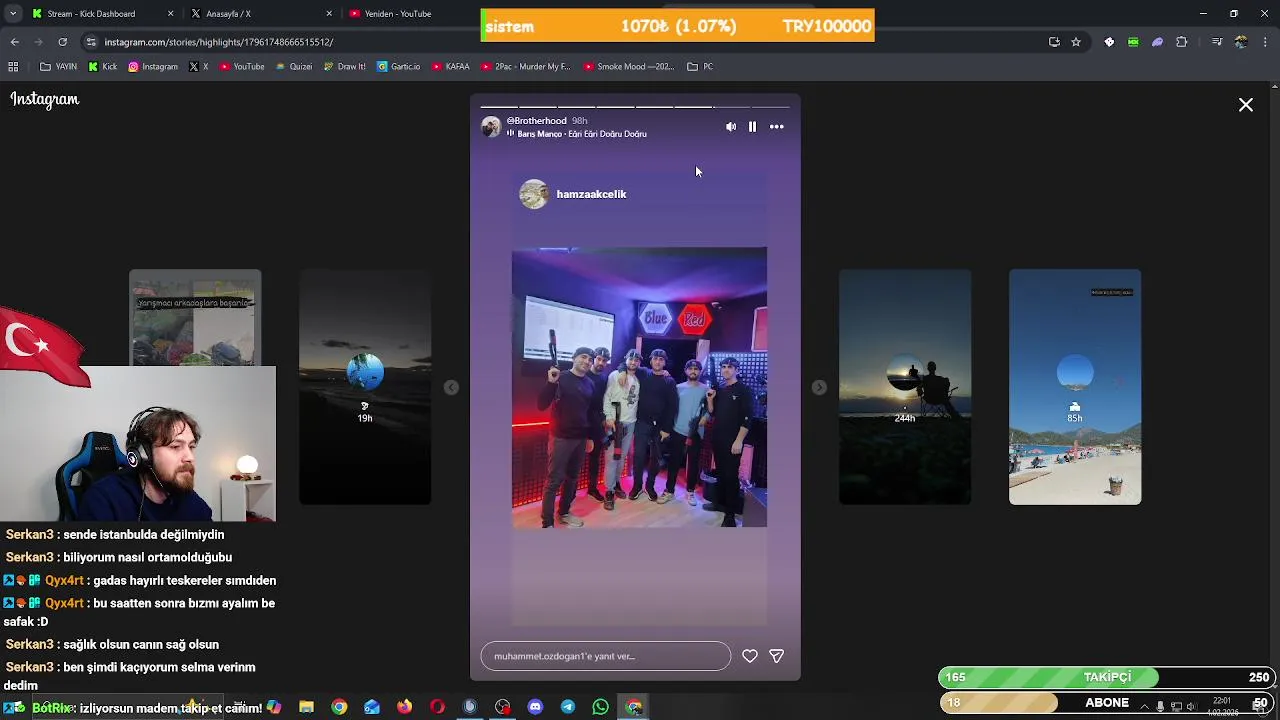Close the story viewer with the X

pyautogui.click(x=1246, y=105)
